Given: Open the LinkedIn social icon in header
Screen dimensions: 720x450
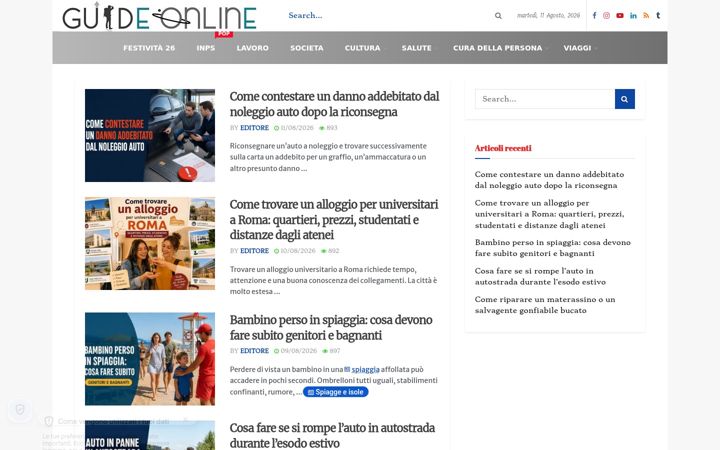Looking at the screenshot, I should coord(633,16).
